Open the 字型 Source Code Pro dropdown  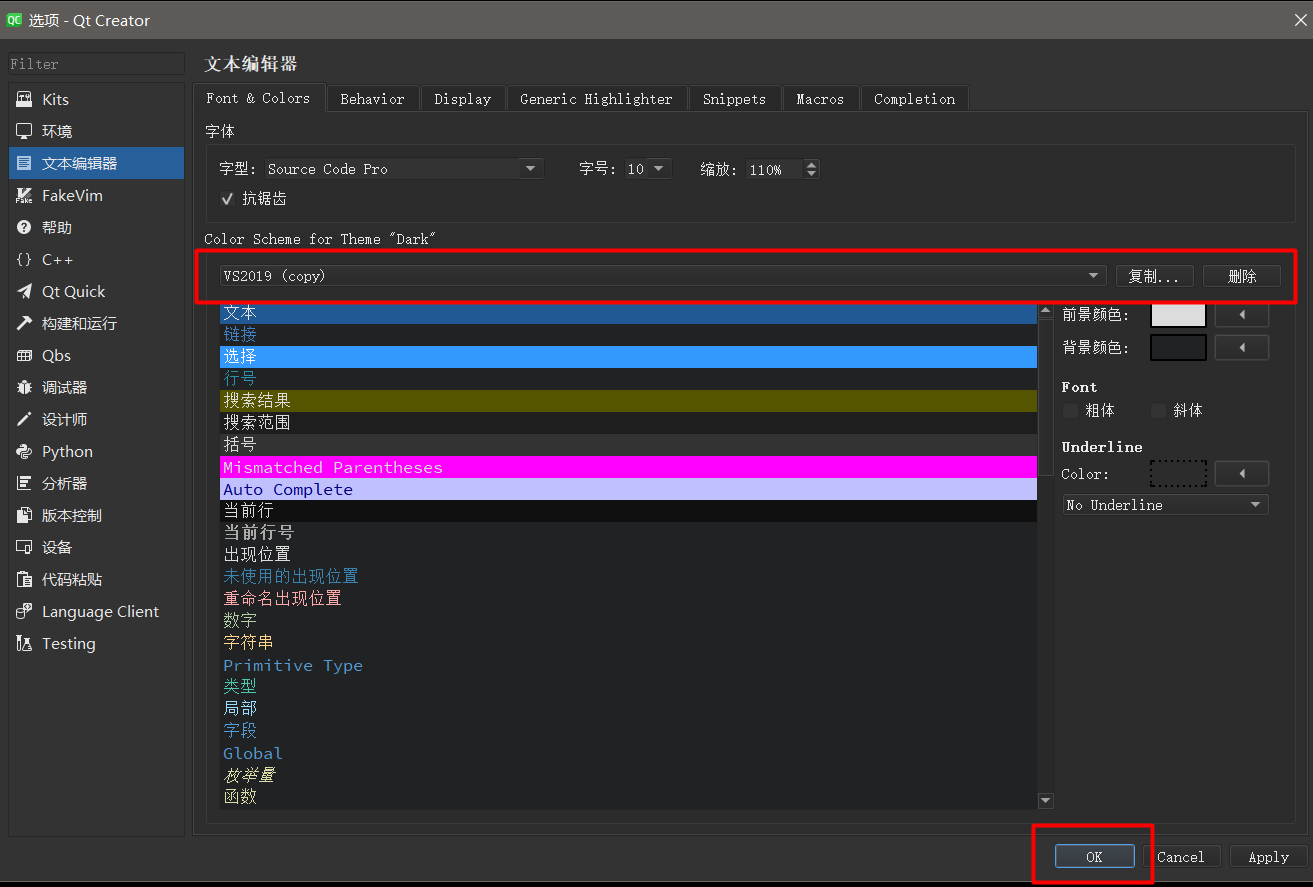(404, 169)
